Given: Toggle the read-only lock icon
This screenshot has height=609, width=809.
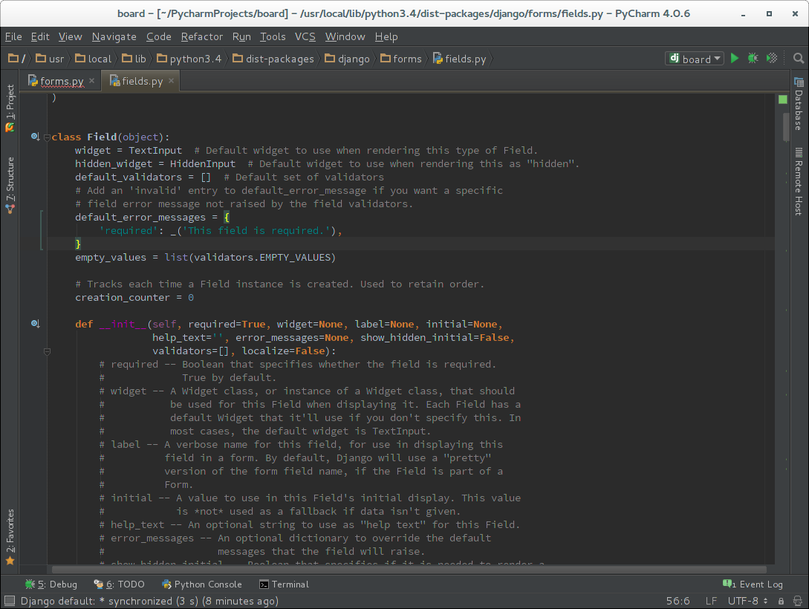Looking at the screenshot, I should click(x=781, y=601).
